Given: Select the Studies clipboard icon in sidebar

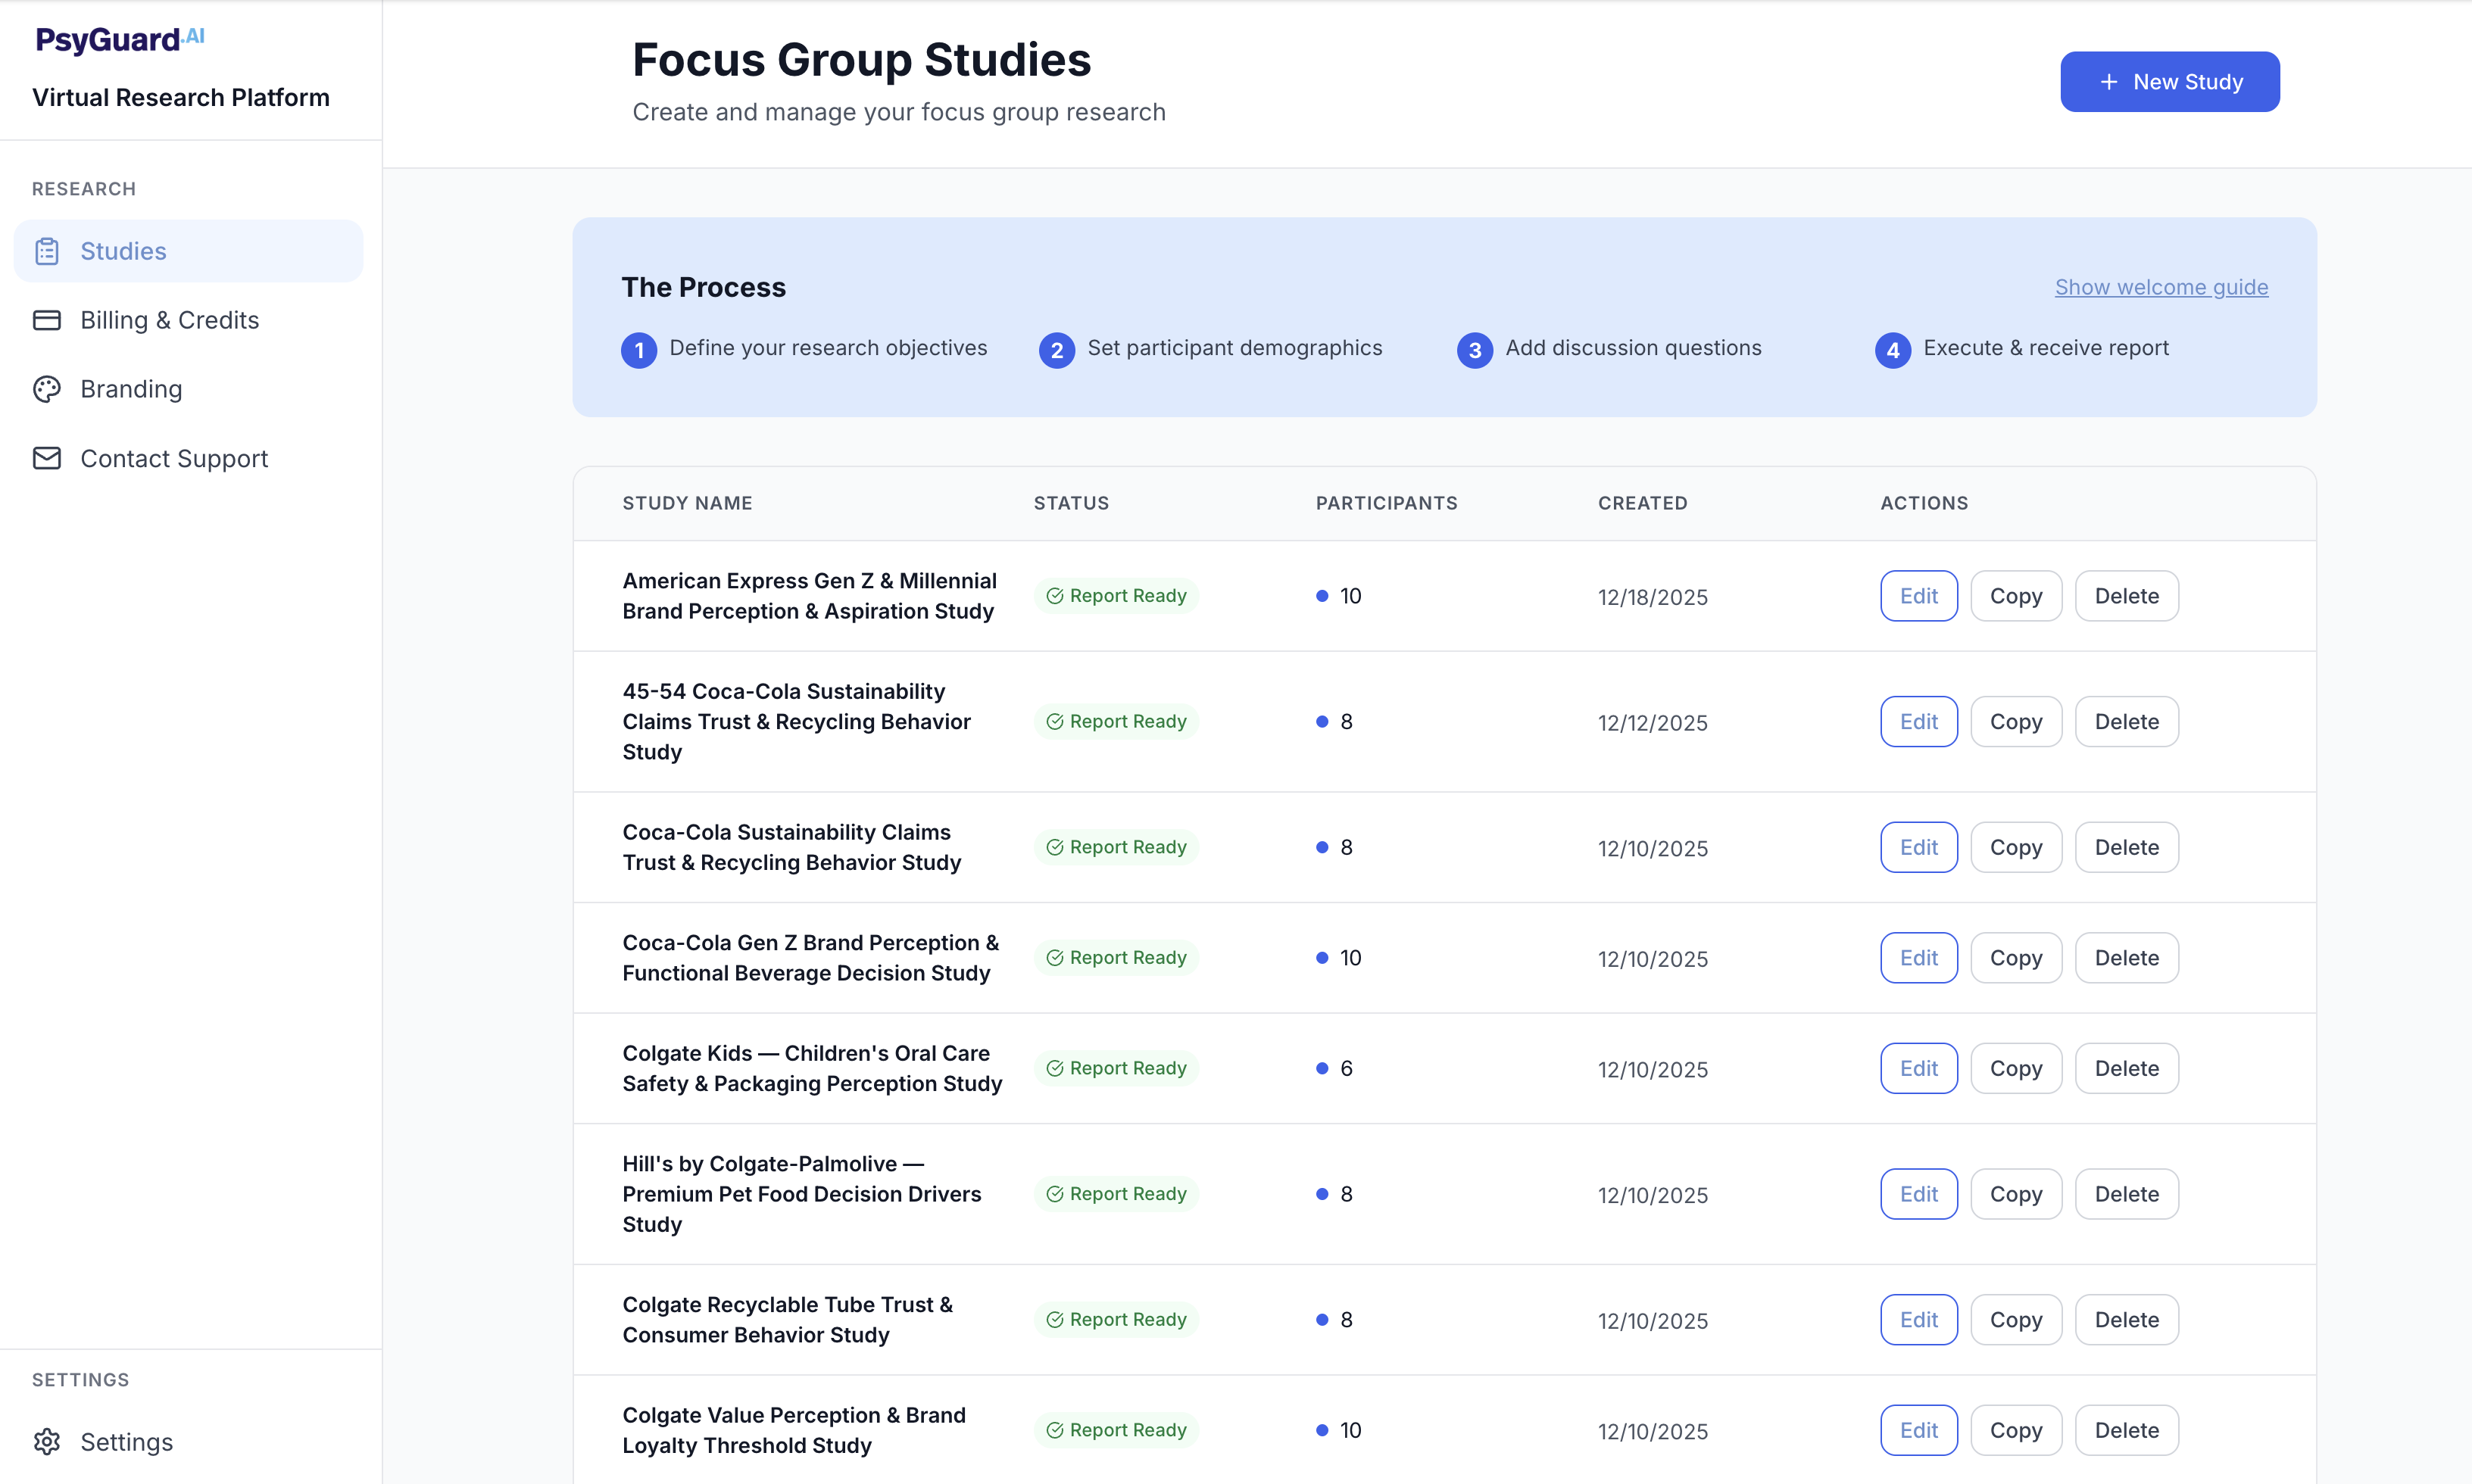Looking at the screenshot, I should [47, 251].
